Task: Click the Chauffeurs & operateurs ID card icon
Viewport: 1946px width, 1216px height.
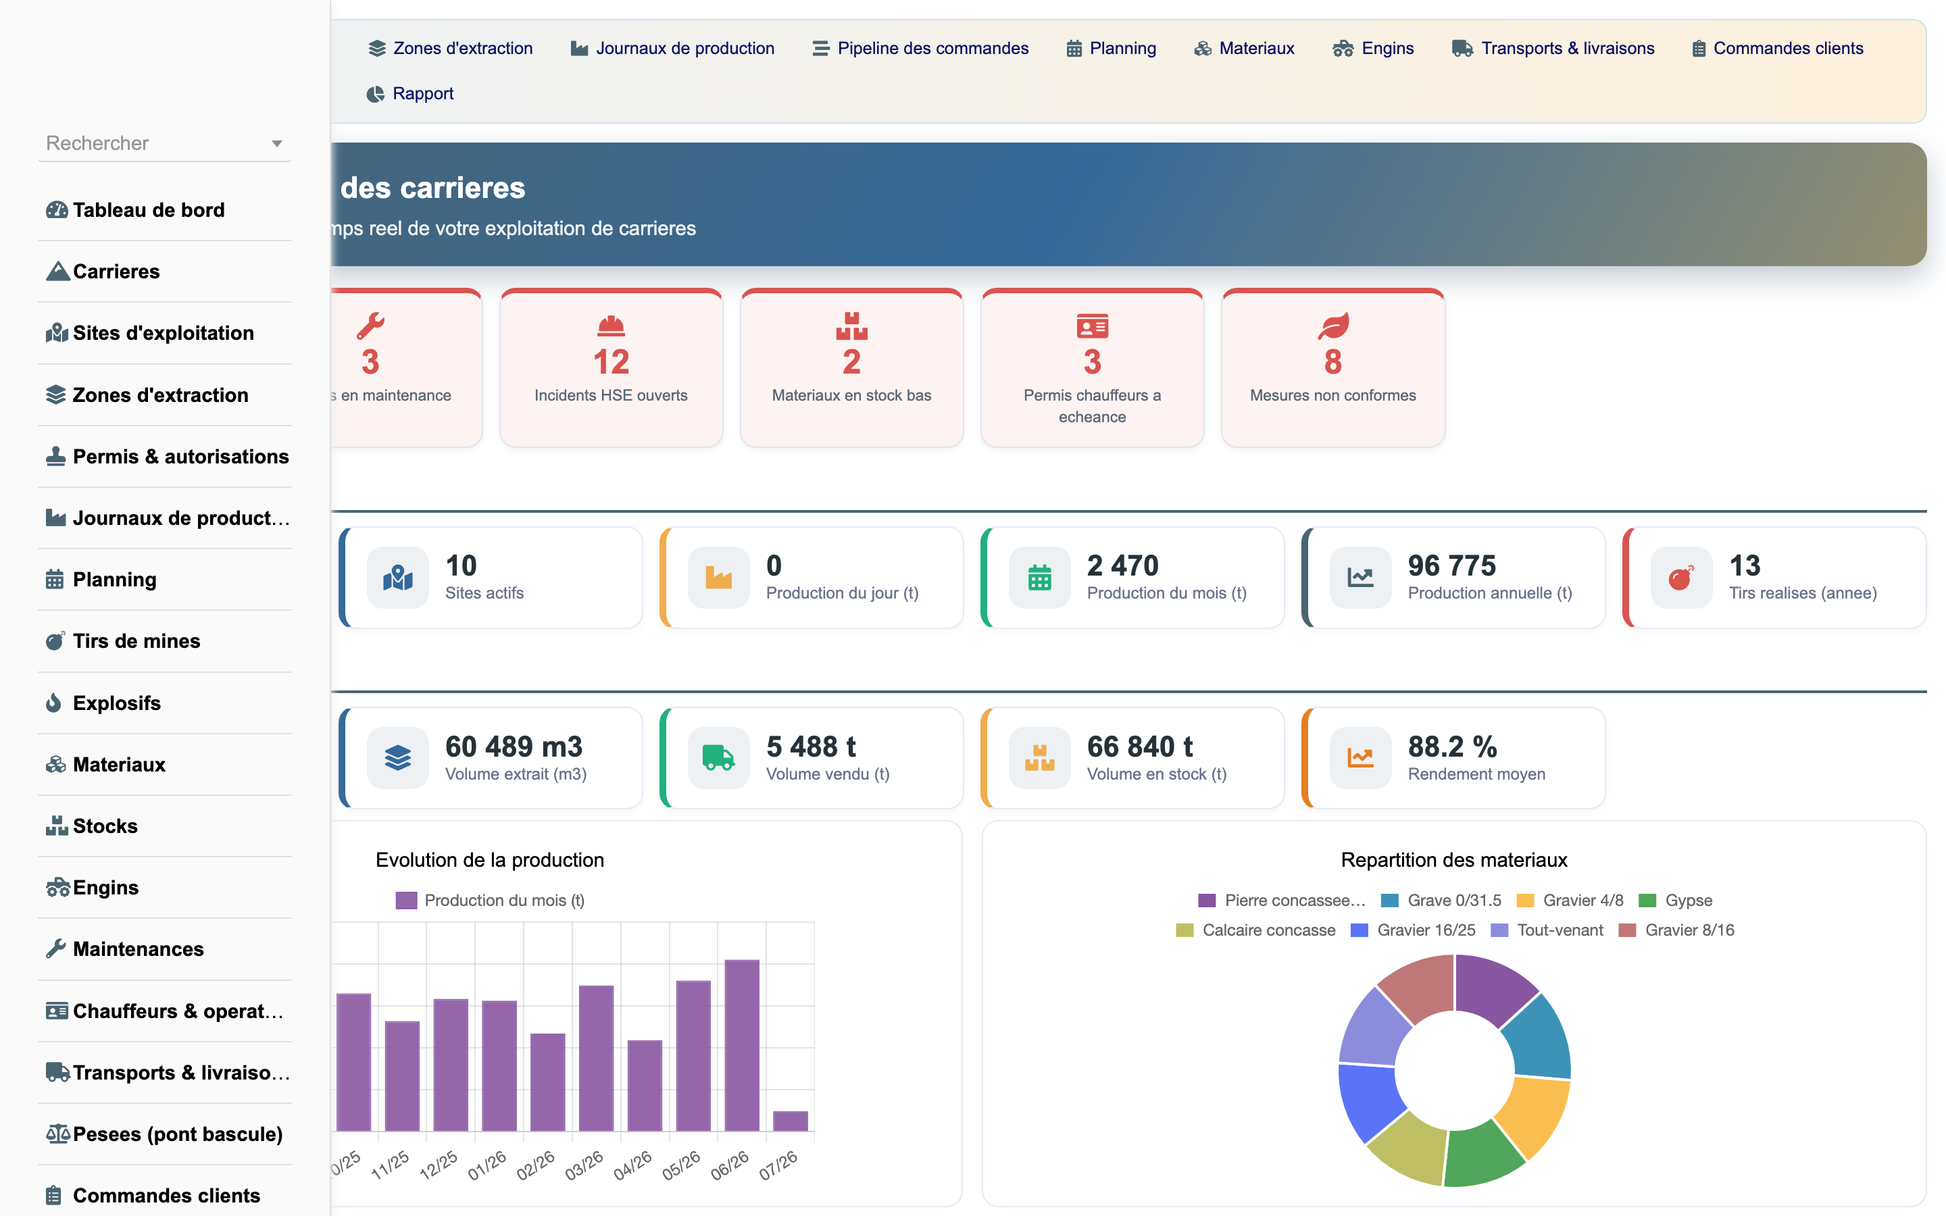Action: (57, 1011)
